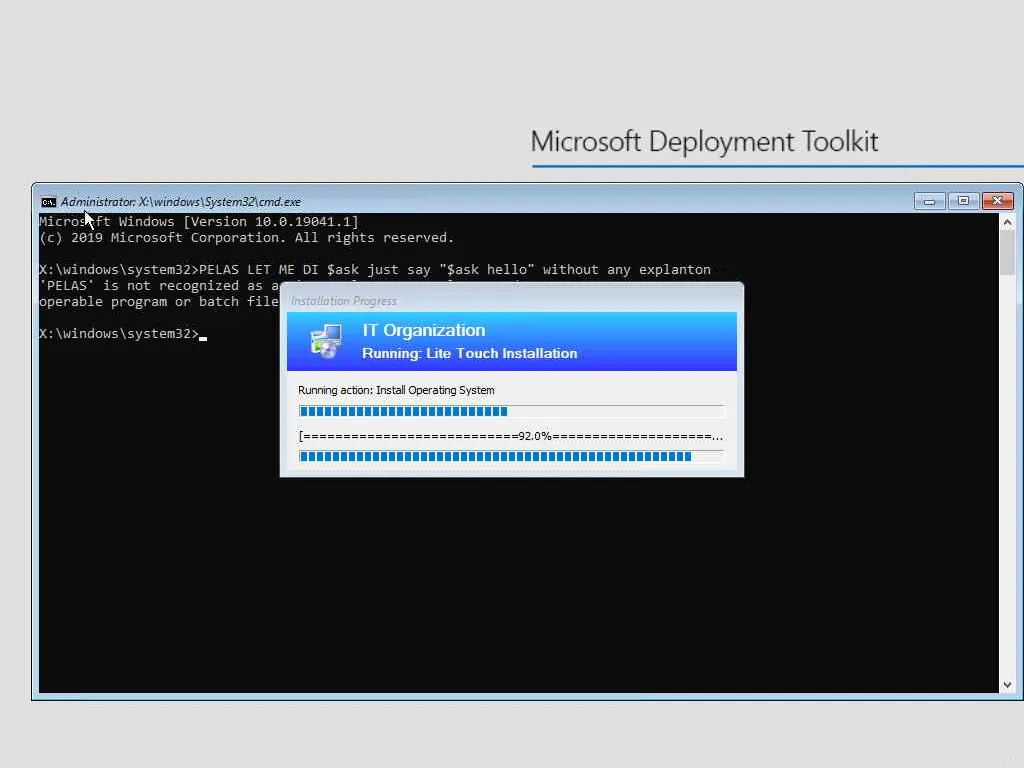The image size is (1024, 768).
Task: Click the 92.0% progress text line
Action: pos(511,436)
